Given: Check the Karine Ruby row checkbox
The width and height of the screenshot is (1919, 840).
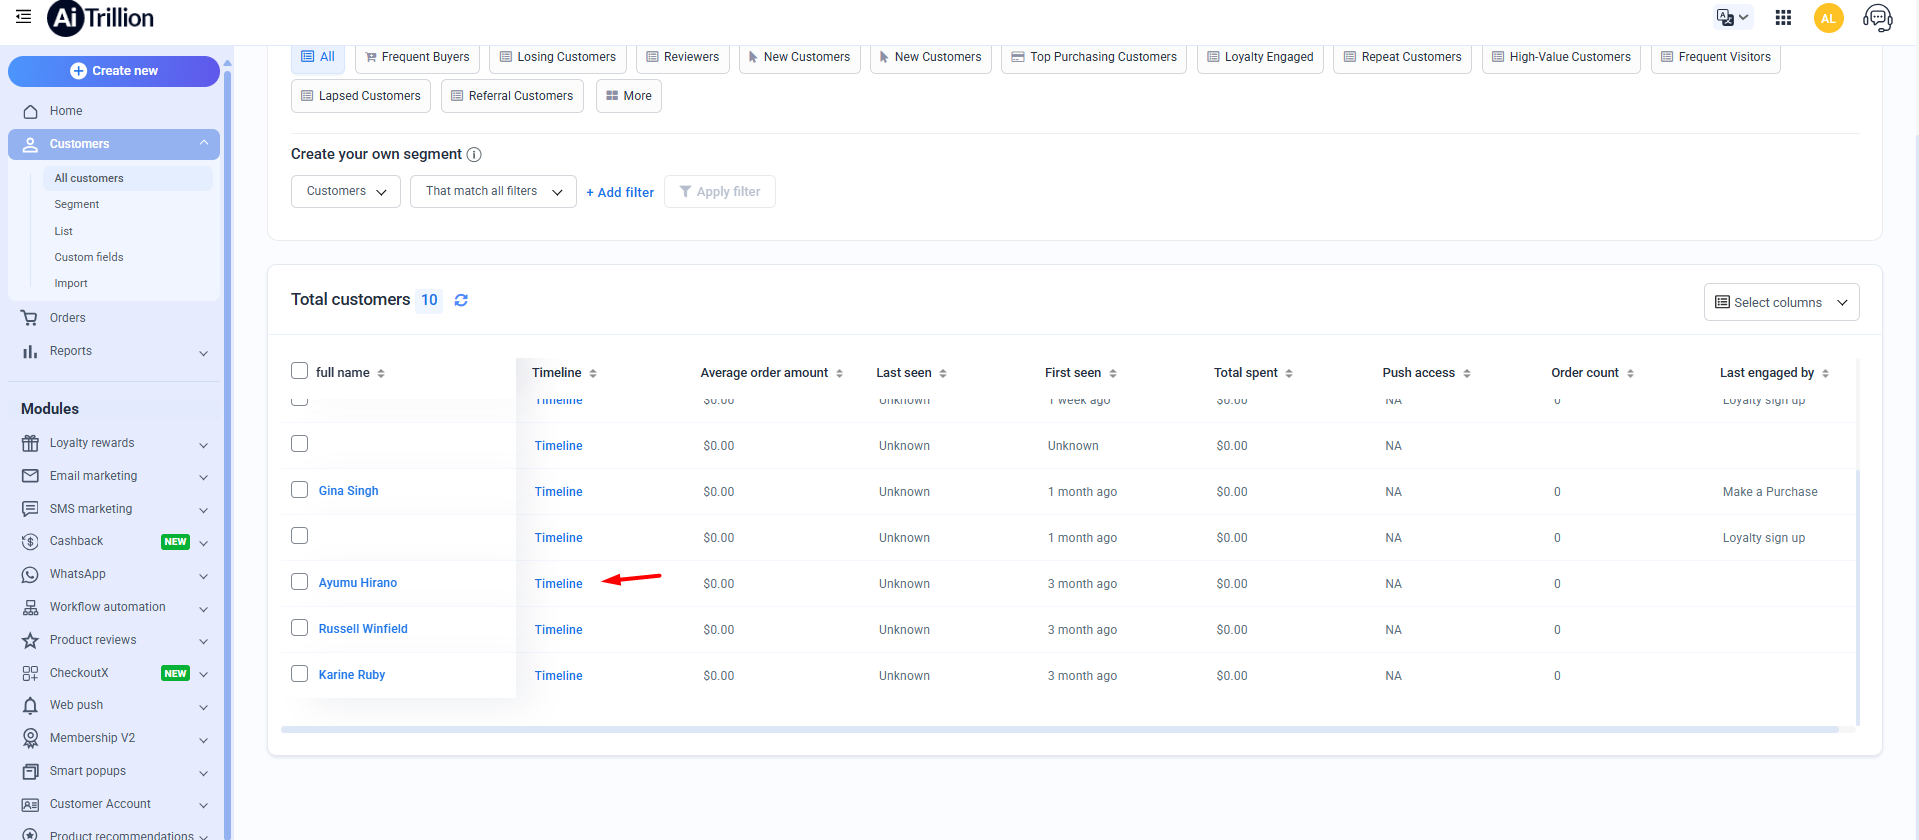Looking at the screenshot, I should pyautogui.click(x=299, y=674).
